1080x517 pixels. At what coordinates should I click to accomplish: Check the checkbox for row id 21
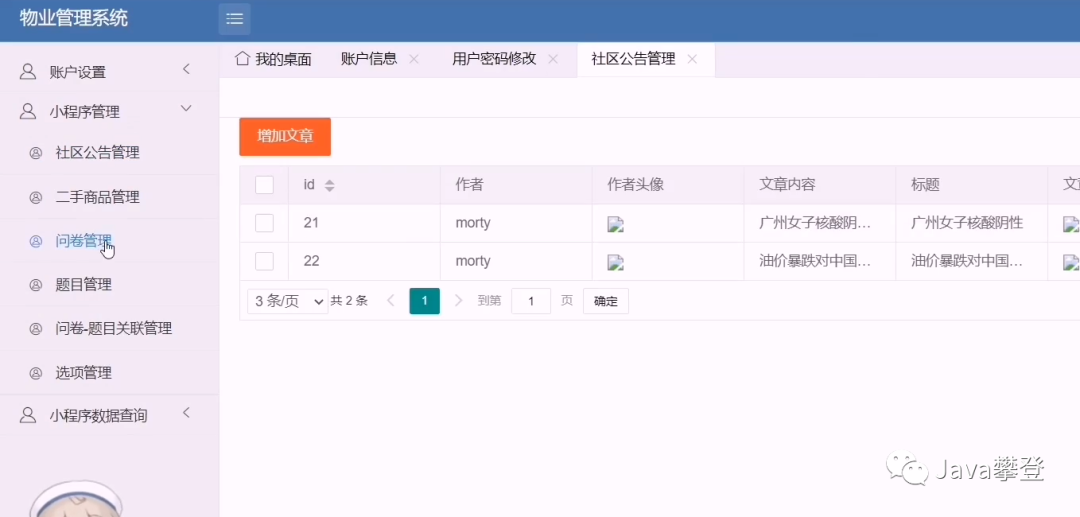264,223
